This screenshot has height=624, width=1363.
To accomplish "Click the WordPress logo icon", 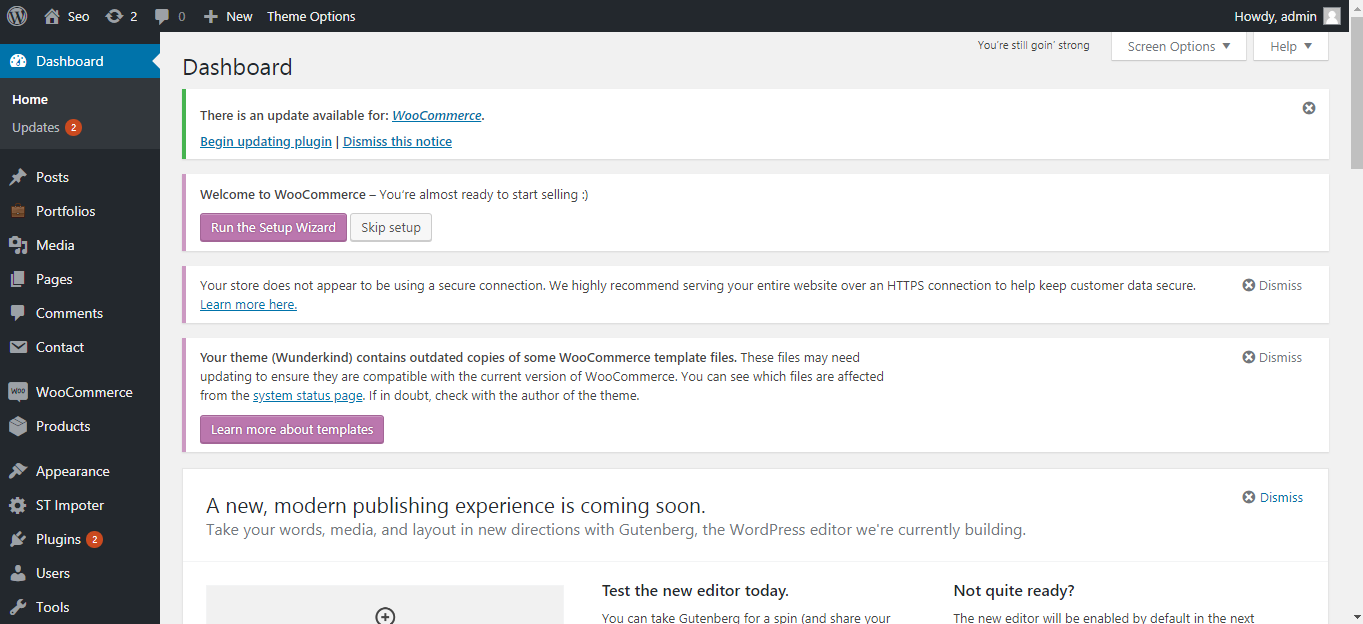I will (17, 16).
